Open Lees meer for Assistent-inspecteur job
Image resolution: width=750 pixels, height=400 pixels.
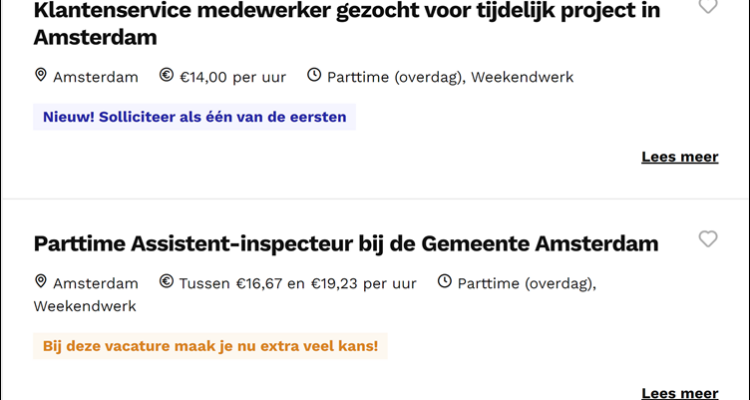click(x=679, y=393)
